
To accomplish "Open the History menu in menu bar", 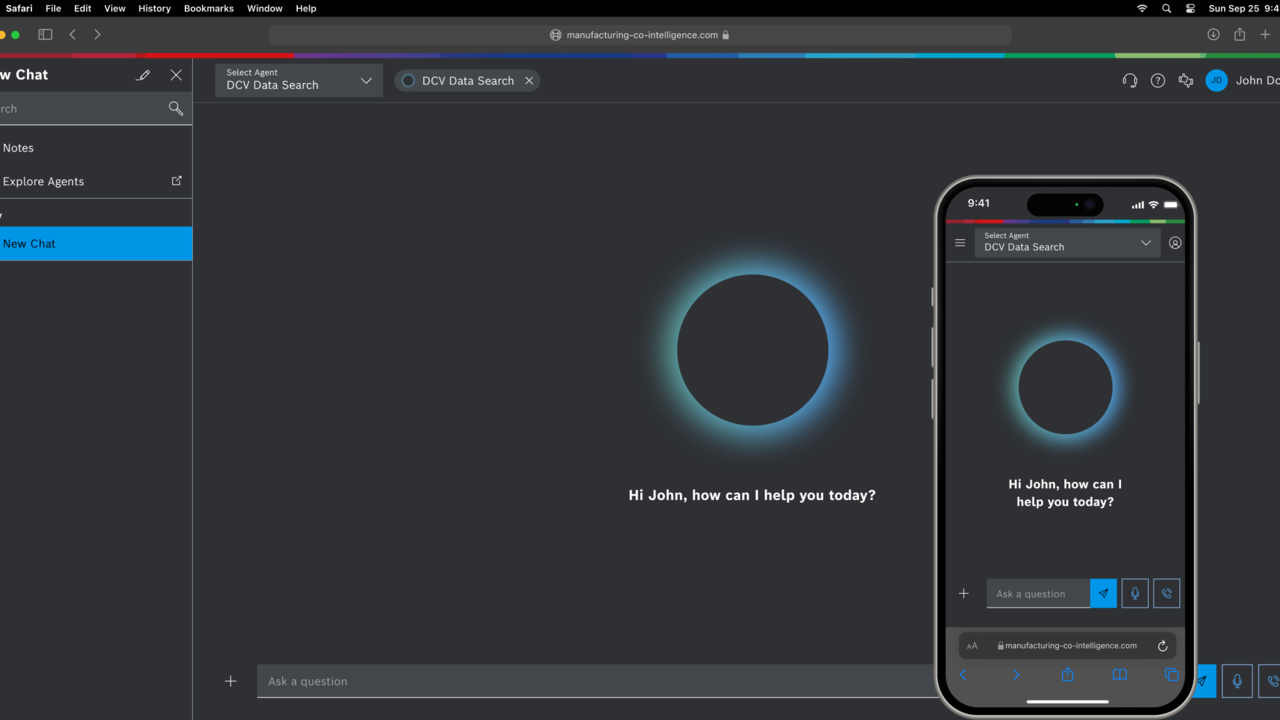I will click(x=154, y=8).
